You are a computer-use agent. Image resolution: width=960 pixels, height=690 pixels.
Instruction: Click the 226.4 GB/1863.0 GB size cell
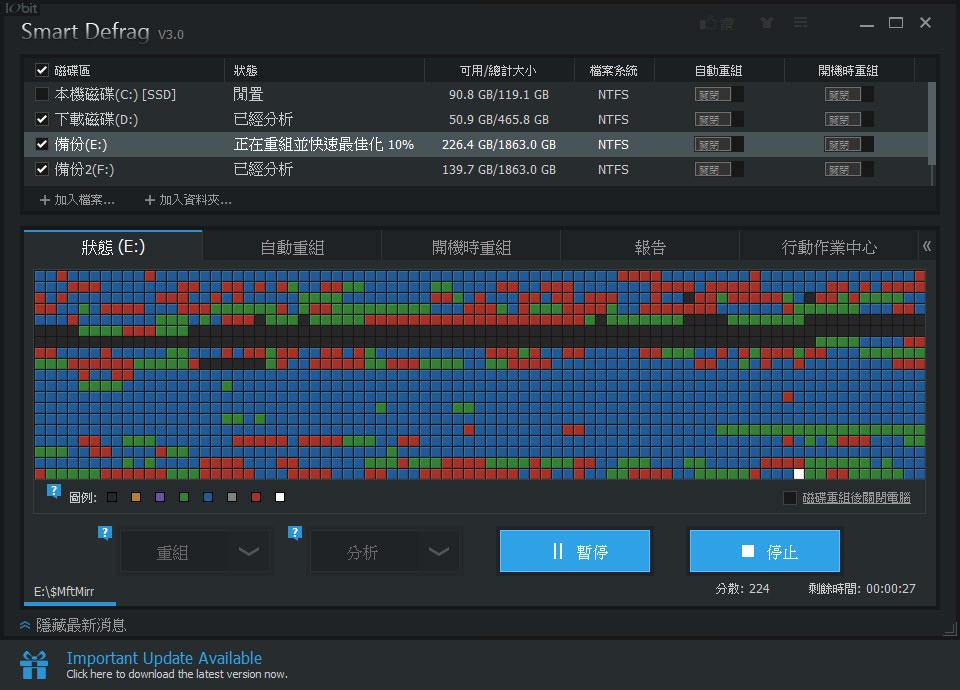498,145
